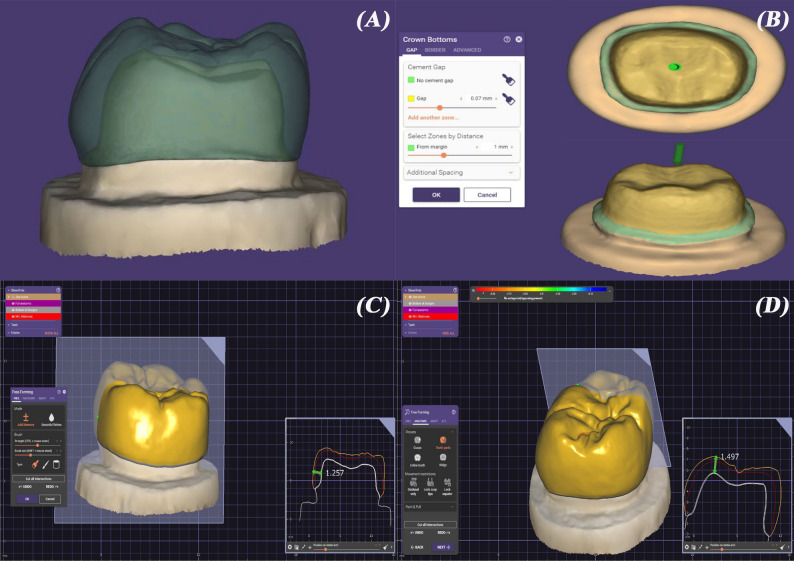Click the green No cement gap swatch

(x=411, y=80)
